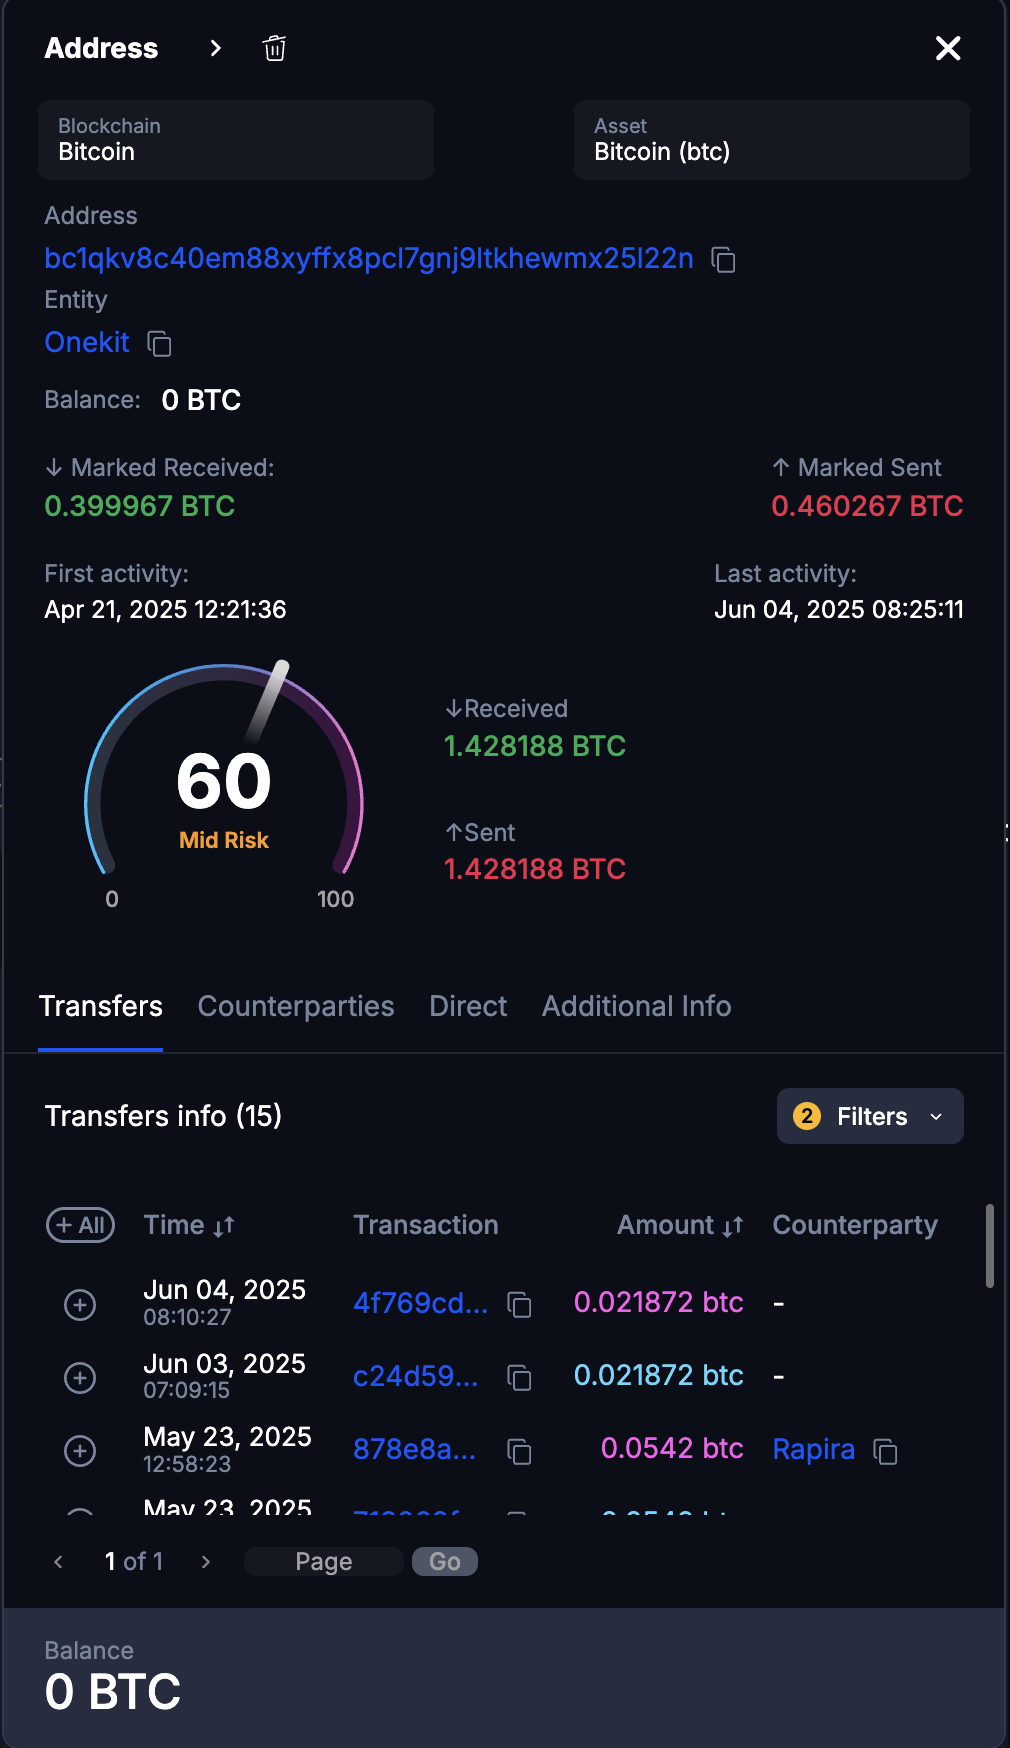Screen dimensions: 1010x1748
Task: Copy transaction hash c24d59...
Action: click(519, 1377)
